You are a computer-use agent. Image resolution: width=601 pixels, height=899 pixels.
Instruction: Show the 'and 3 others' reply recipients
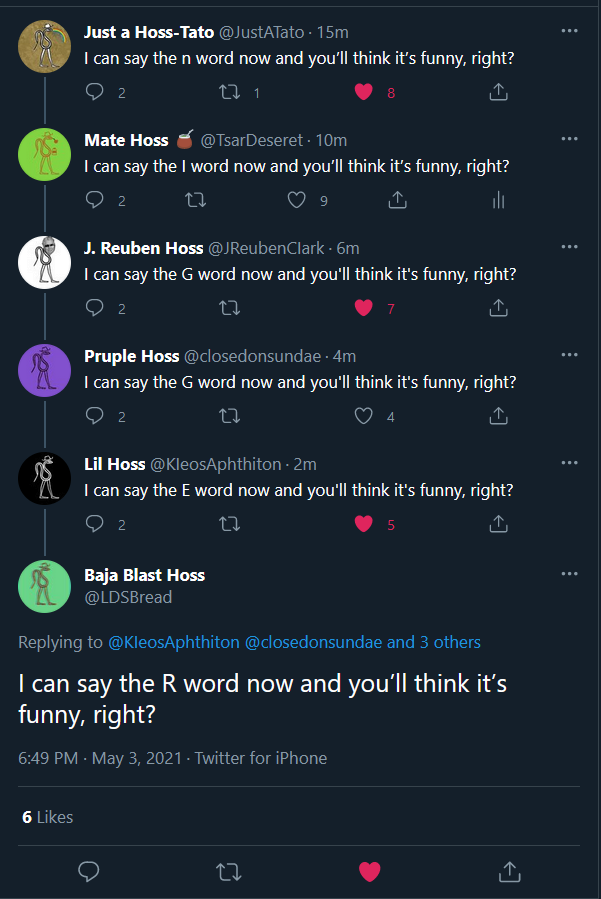coord(434,642)
